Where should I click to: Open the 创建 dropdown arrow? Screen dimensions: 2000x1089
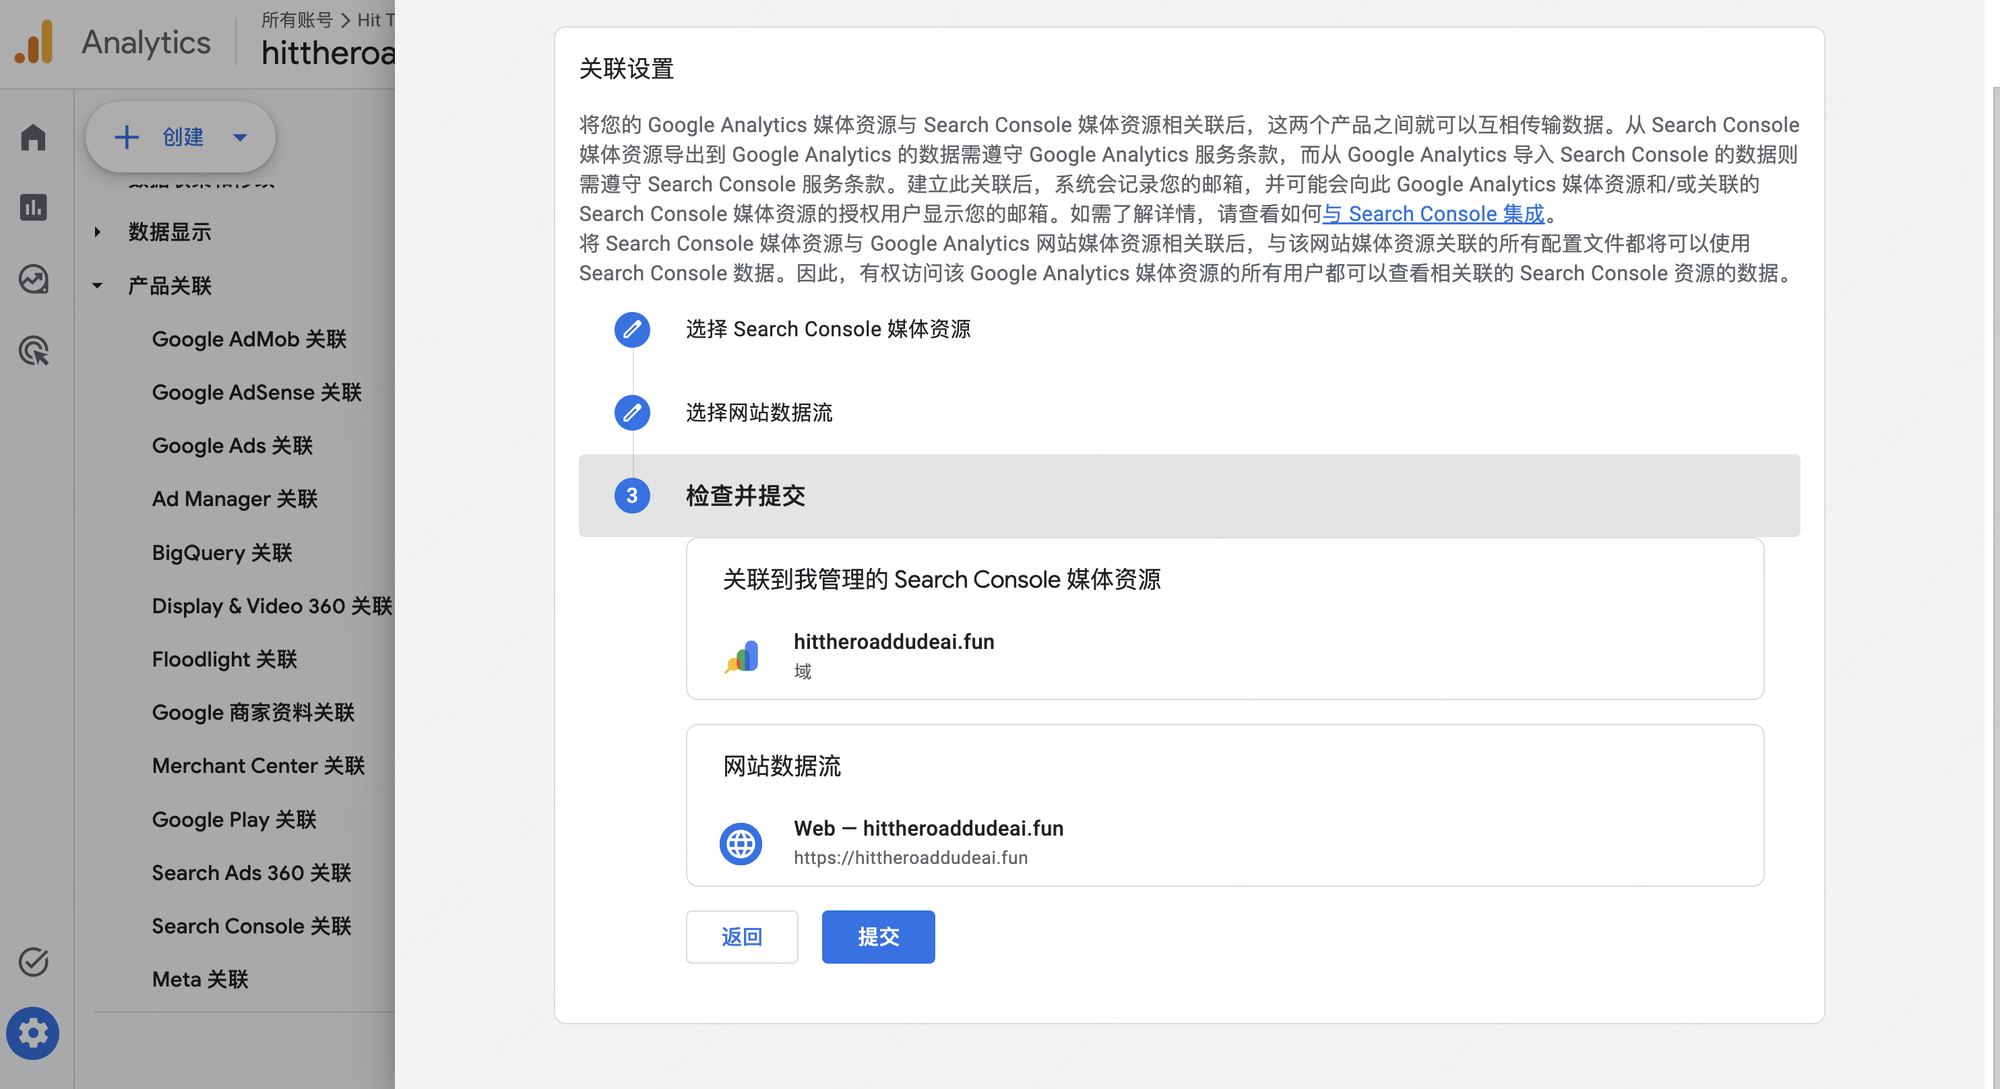click(240, 137)
